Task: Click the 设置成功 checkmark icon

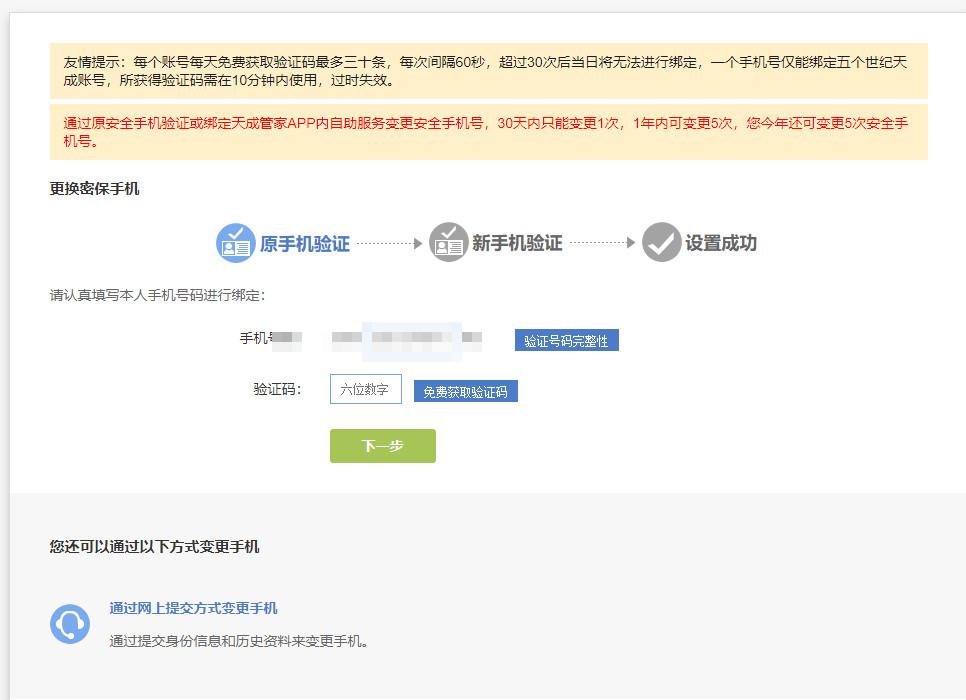Action: pos(660,241)
